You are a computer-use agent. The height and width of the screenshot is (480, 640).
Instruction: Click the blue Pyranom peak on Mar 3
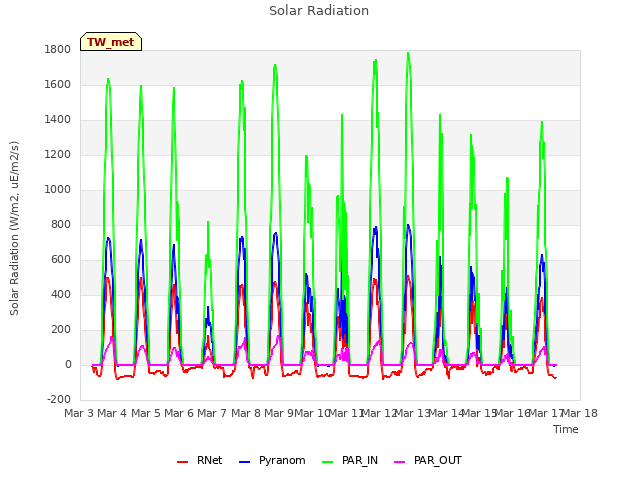pos(108,238)
